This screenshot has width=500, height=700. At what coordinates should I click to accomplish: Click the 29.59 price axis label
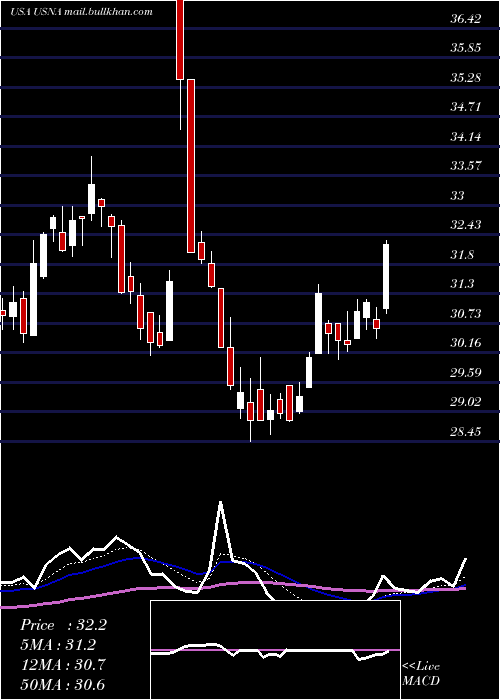(466, 372)
